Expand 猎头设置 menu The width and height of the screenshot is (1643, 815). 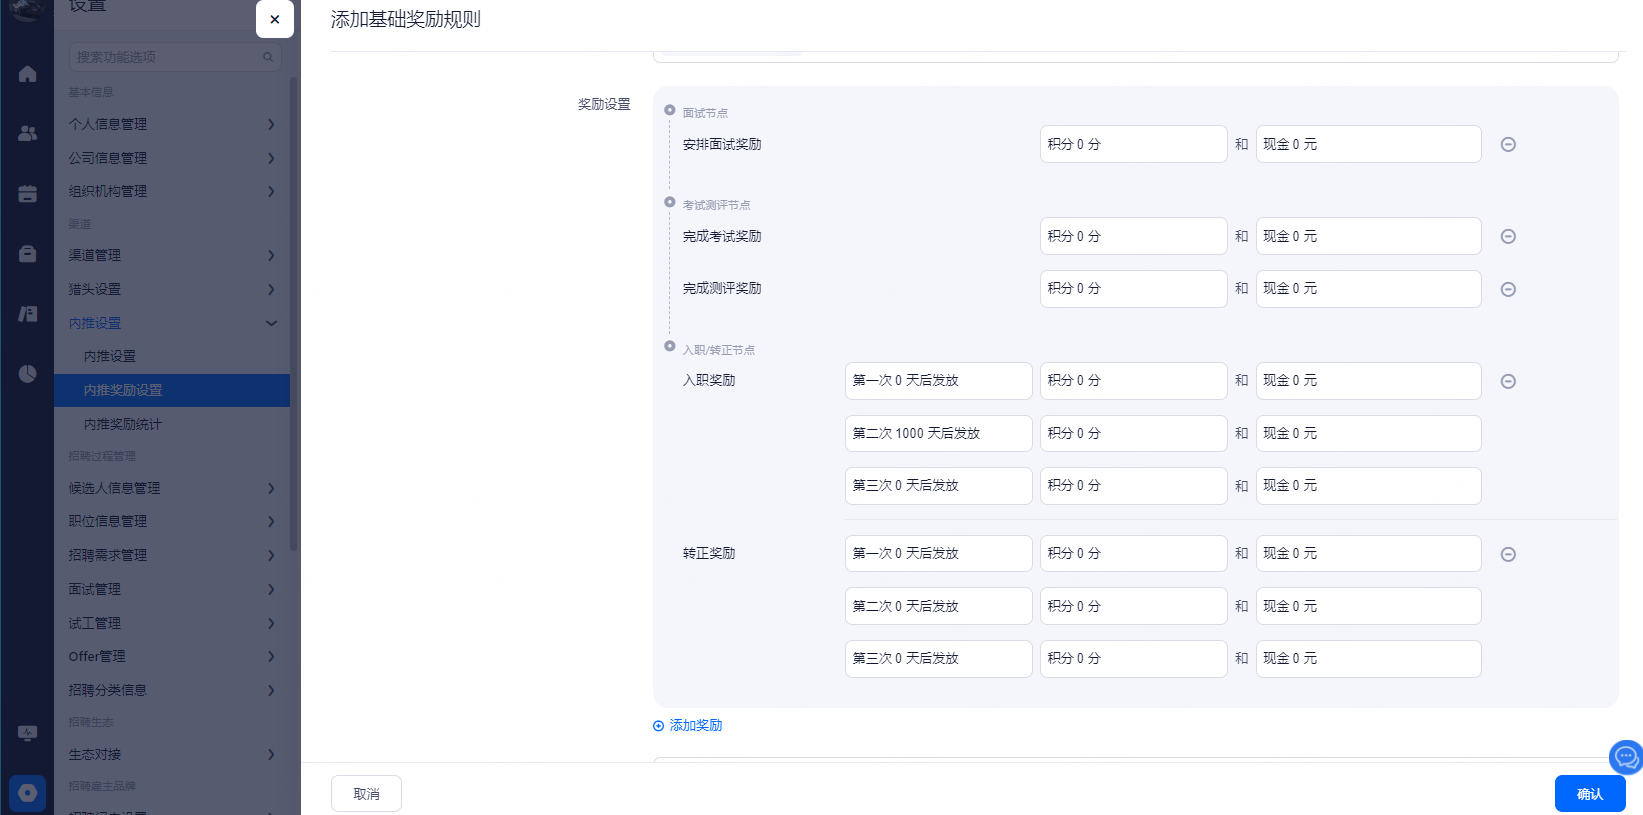[173, 289]
